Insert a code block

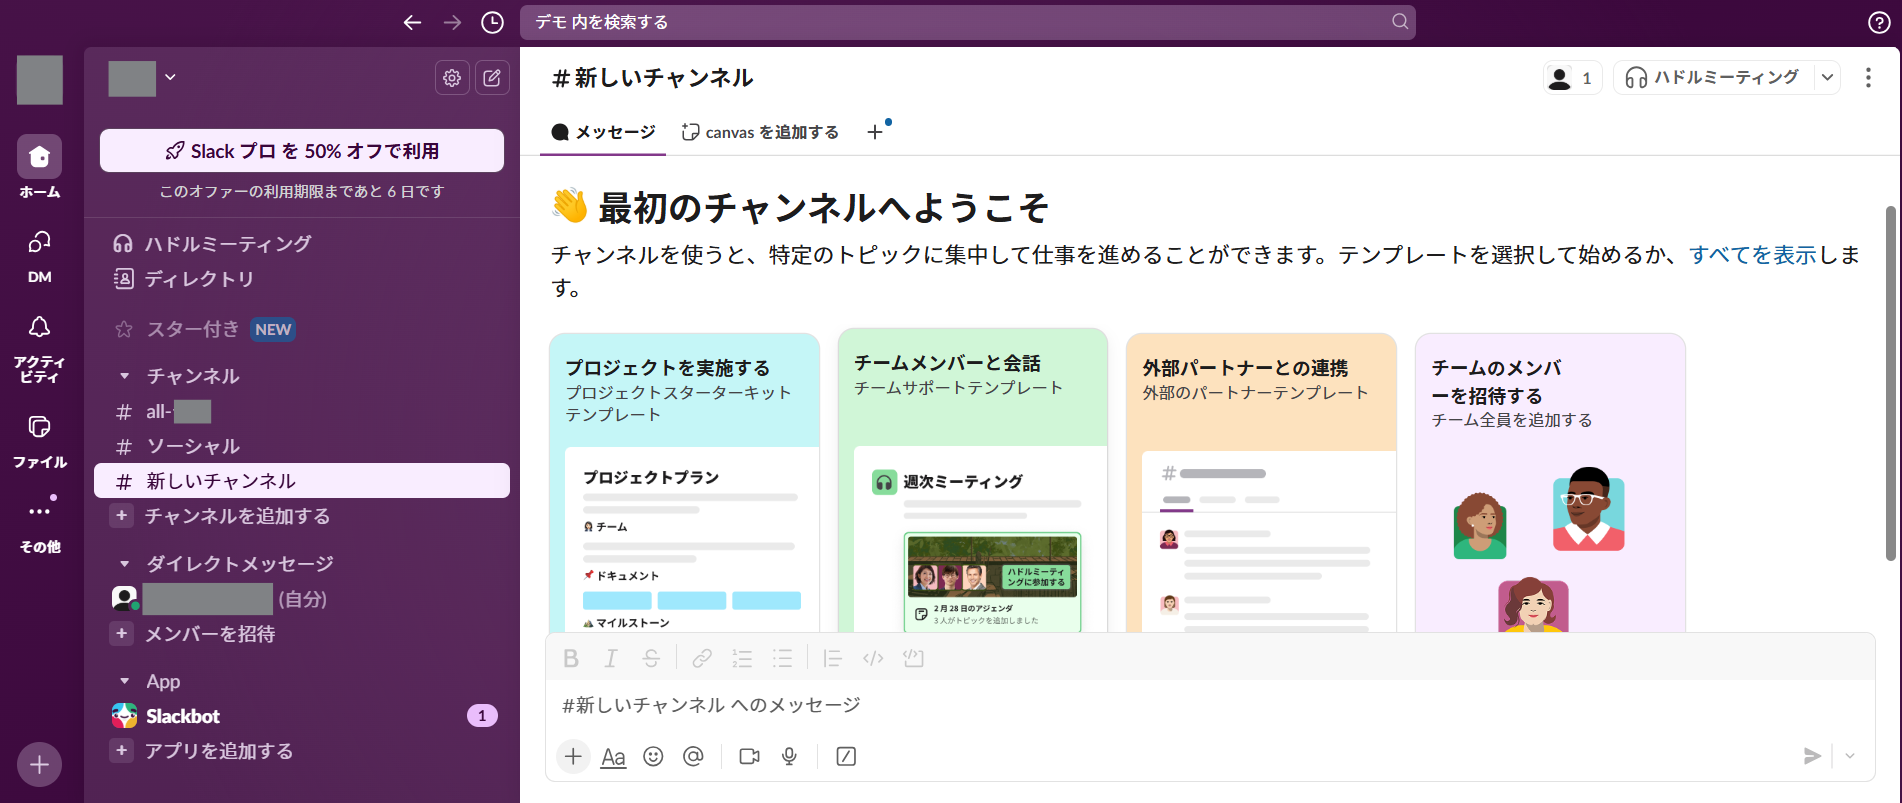913,658
